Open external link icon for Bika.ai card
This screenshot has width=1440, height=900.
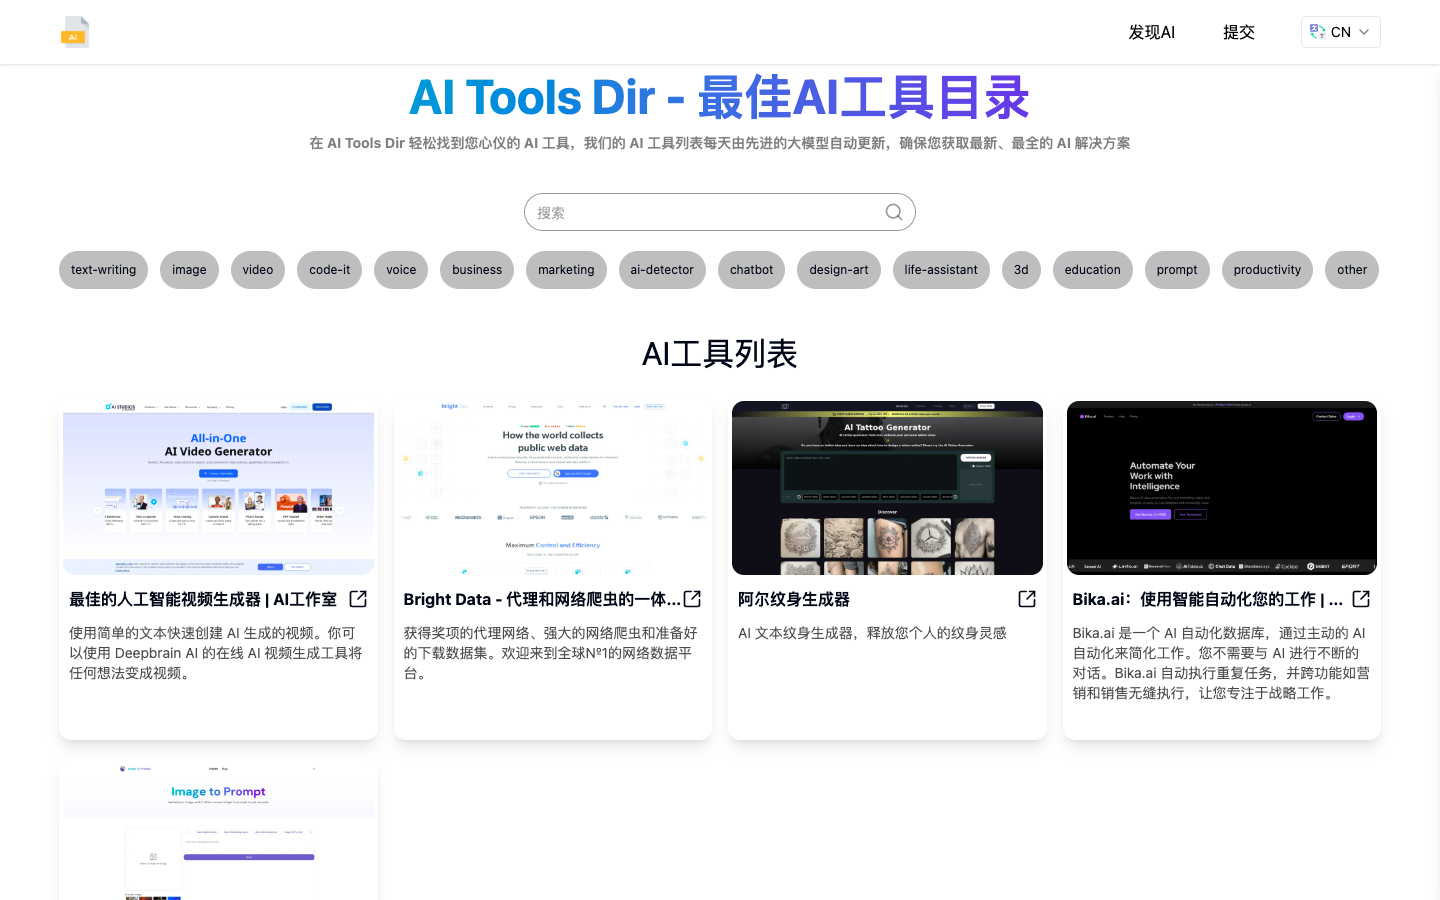coord(1361,599)
